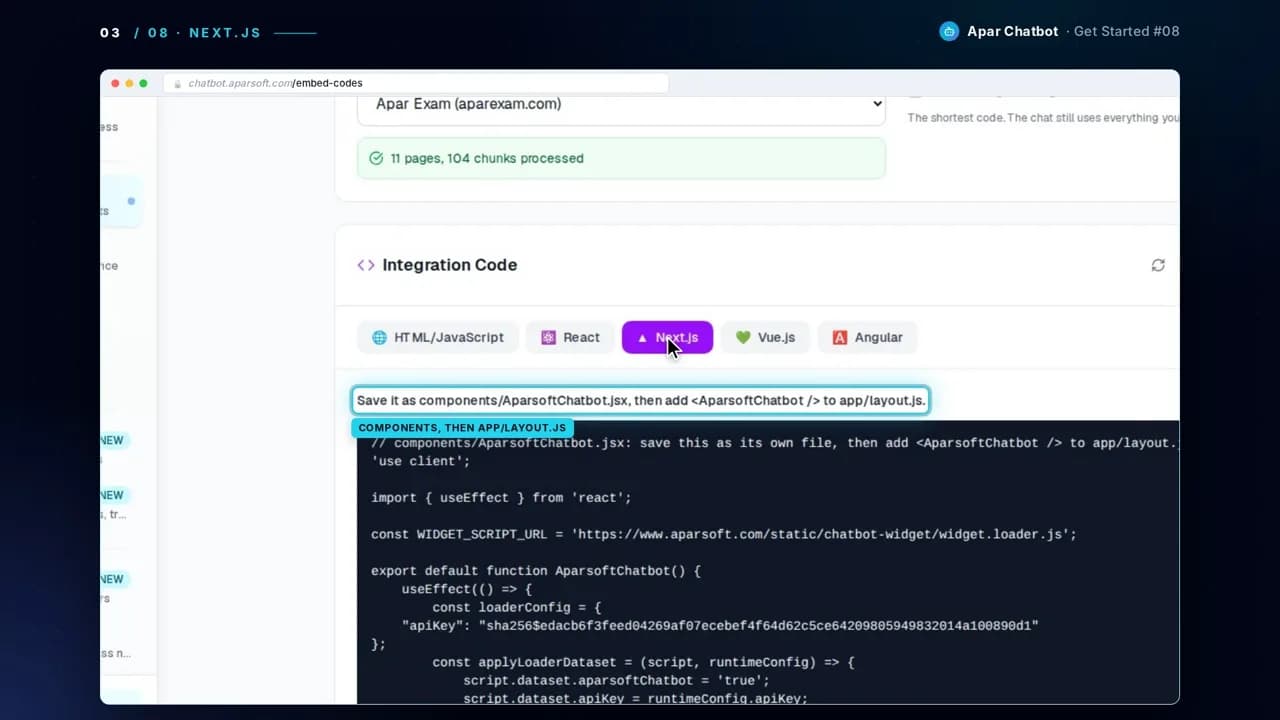Click the red Angular logo icon

pos(840,337)
